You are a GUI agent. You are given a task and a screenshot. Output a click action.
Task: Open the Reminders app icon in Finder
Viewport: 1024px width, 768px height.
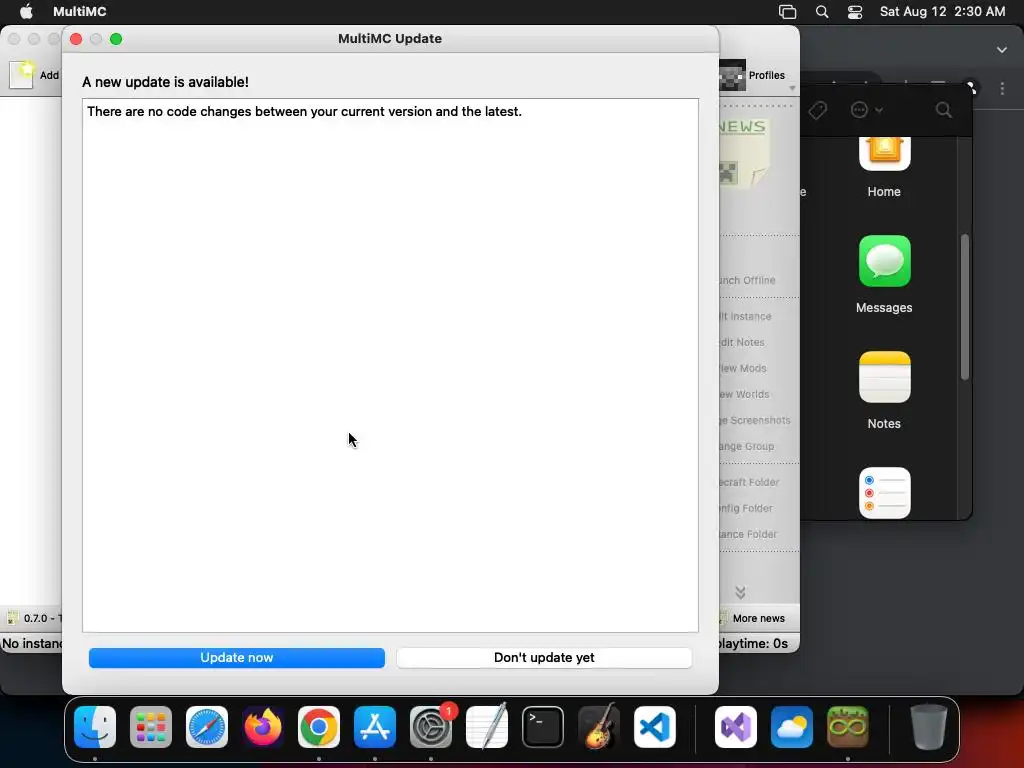pos(884,493)
